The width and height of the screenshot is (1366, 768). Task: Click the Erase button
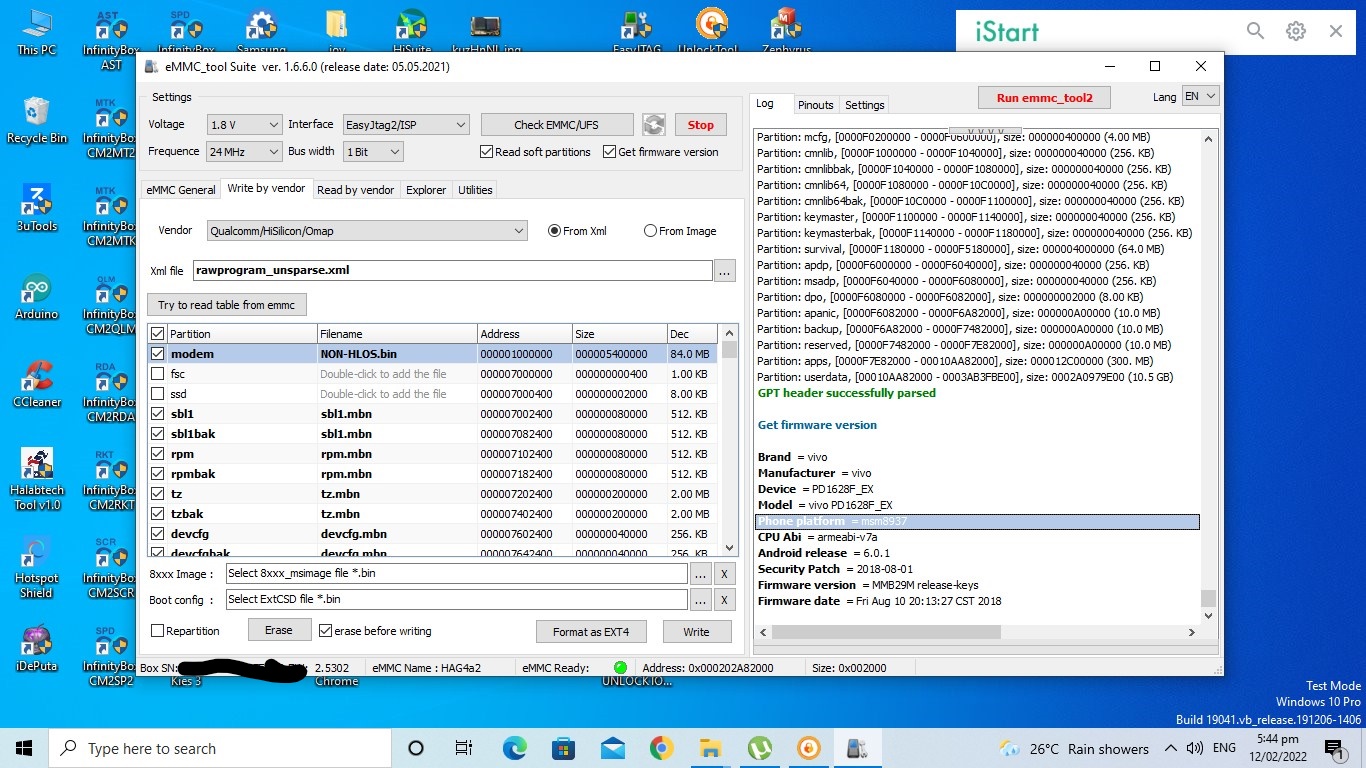tap(278, 630)
